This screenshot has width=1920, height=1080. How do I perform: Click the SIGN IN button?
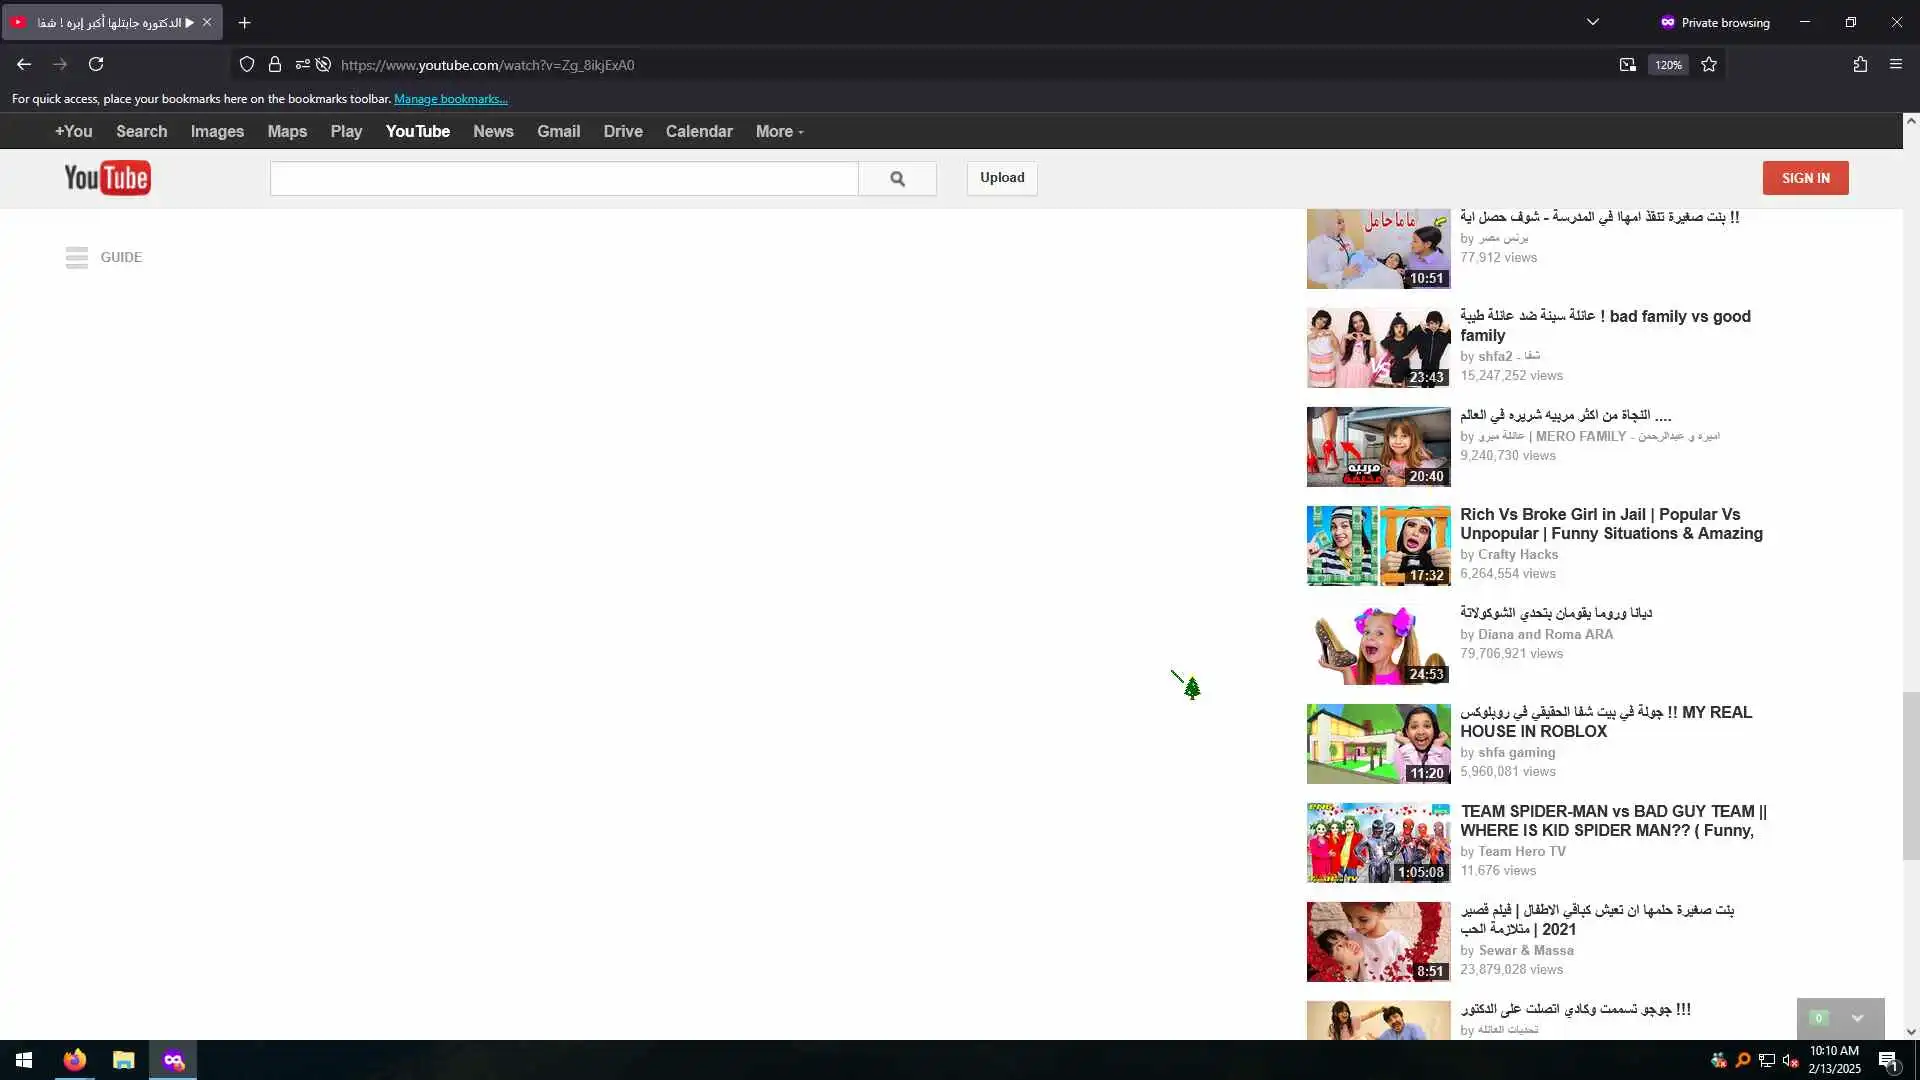(1805, 178)
